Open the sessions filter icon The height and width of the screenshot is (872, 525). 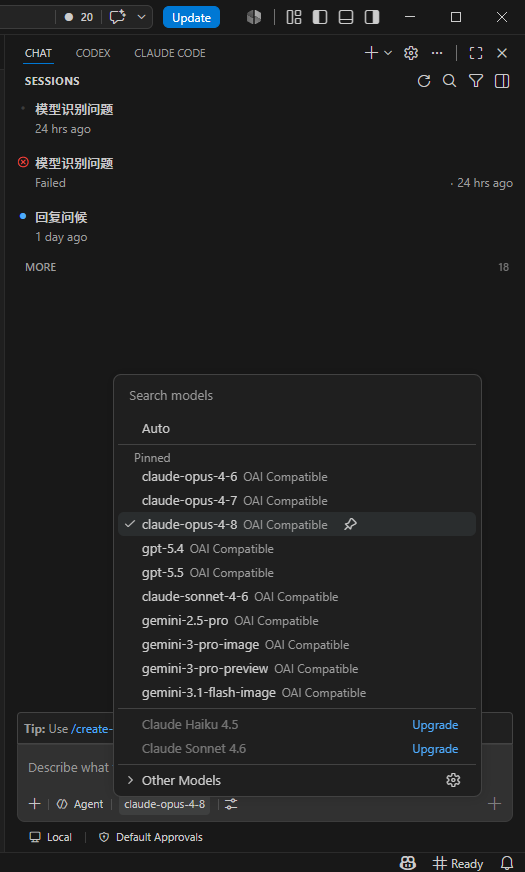point(476,81)
